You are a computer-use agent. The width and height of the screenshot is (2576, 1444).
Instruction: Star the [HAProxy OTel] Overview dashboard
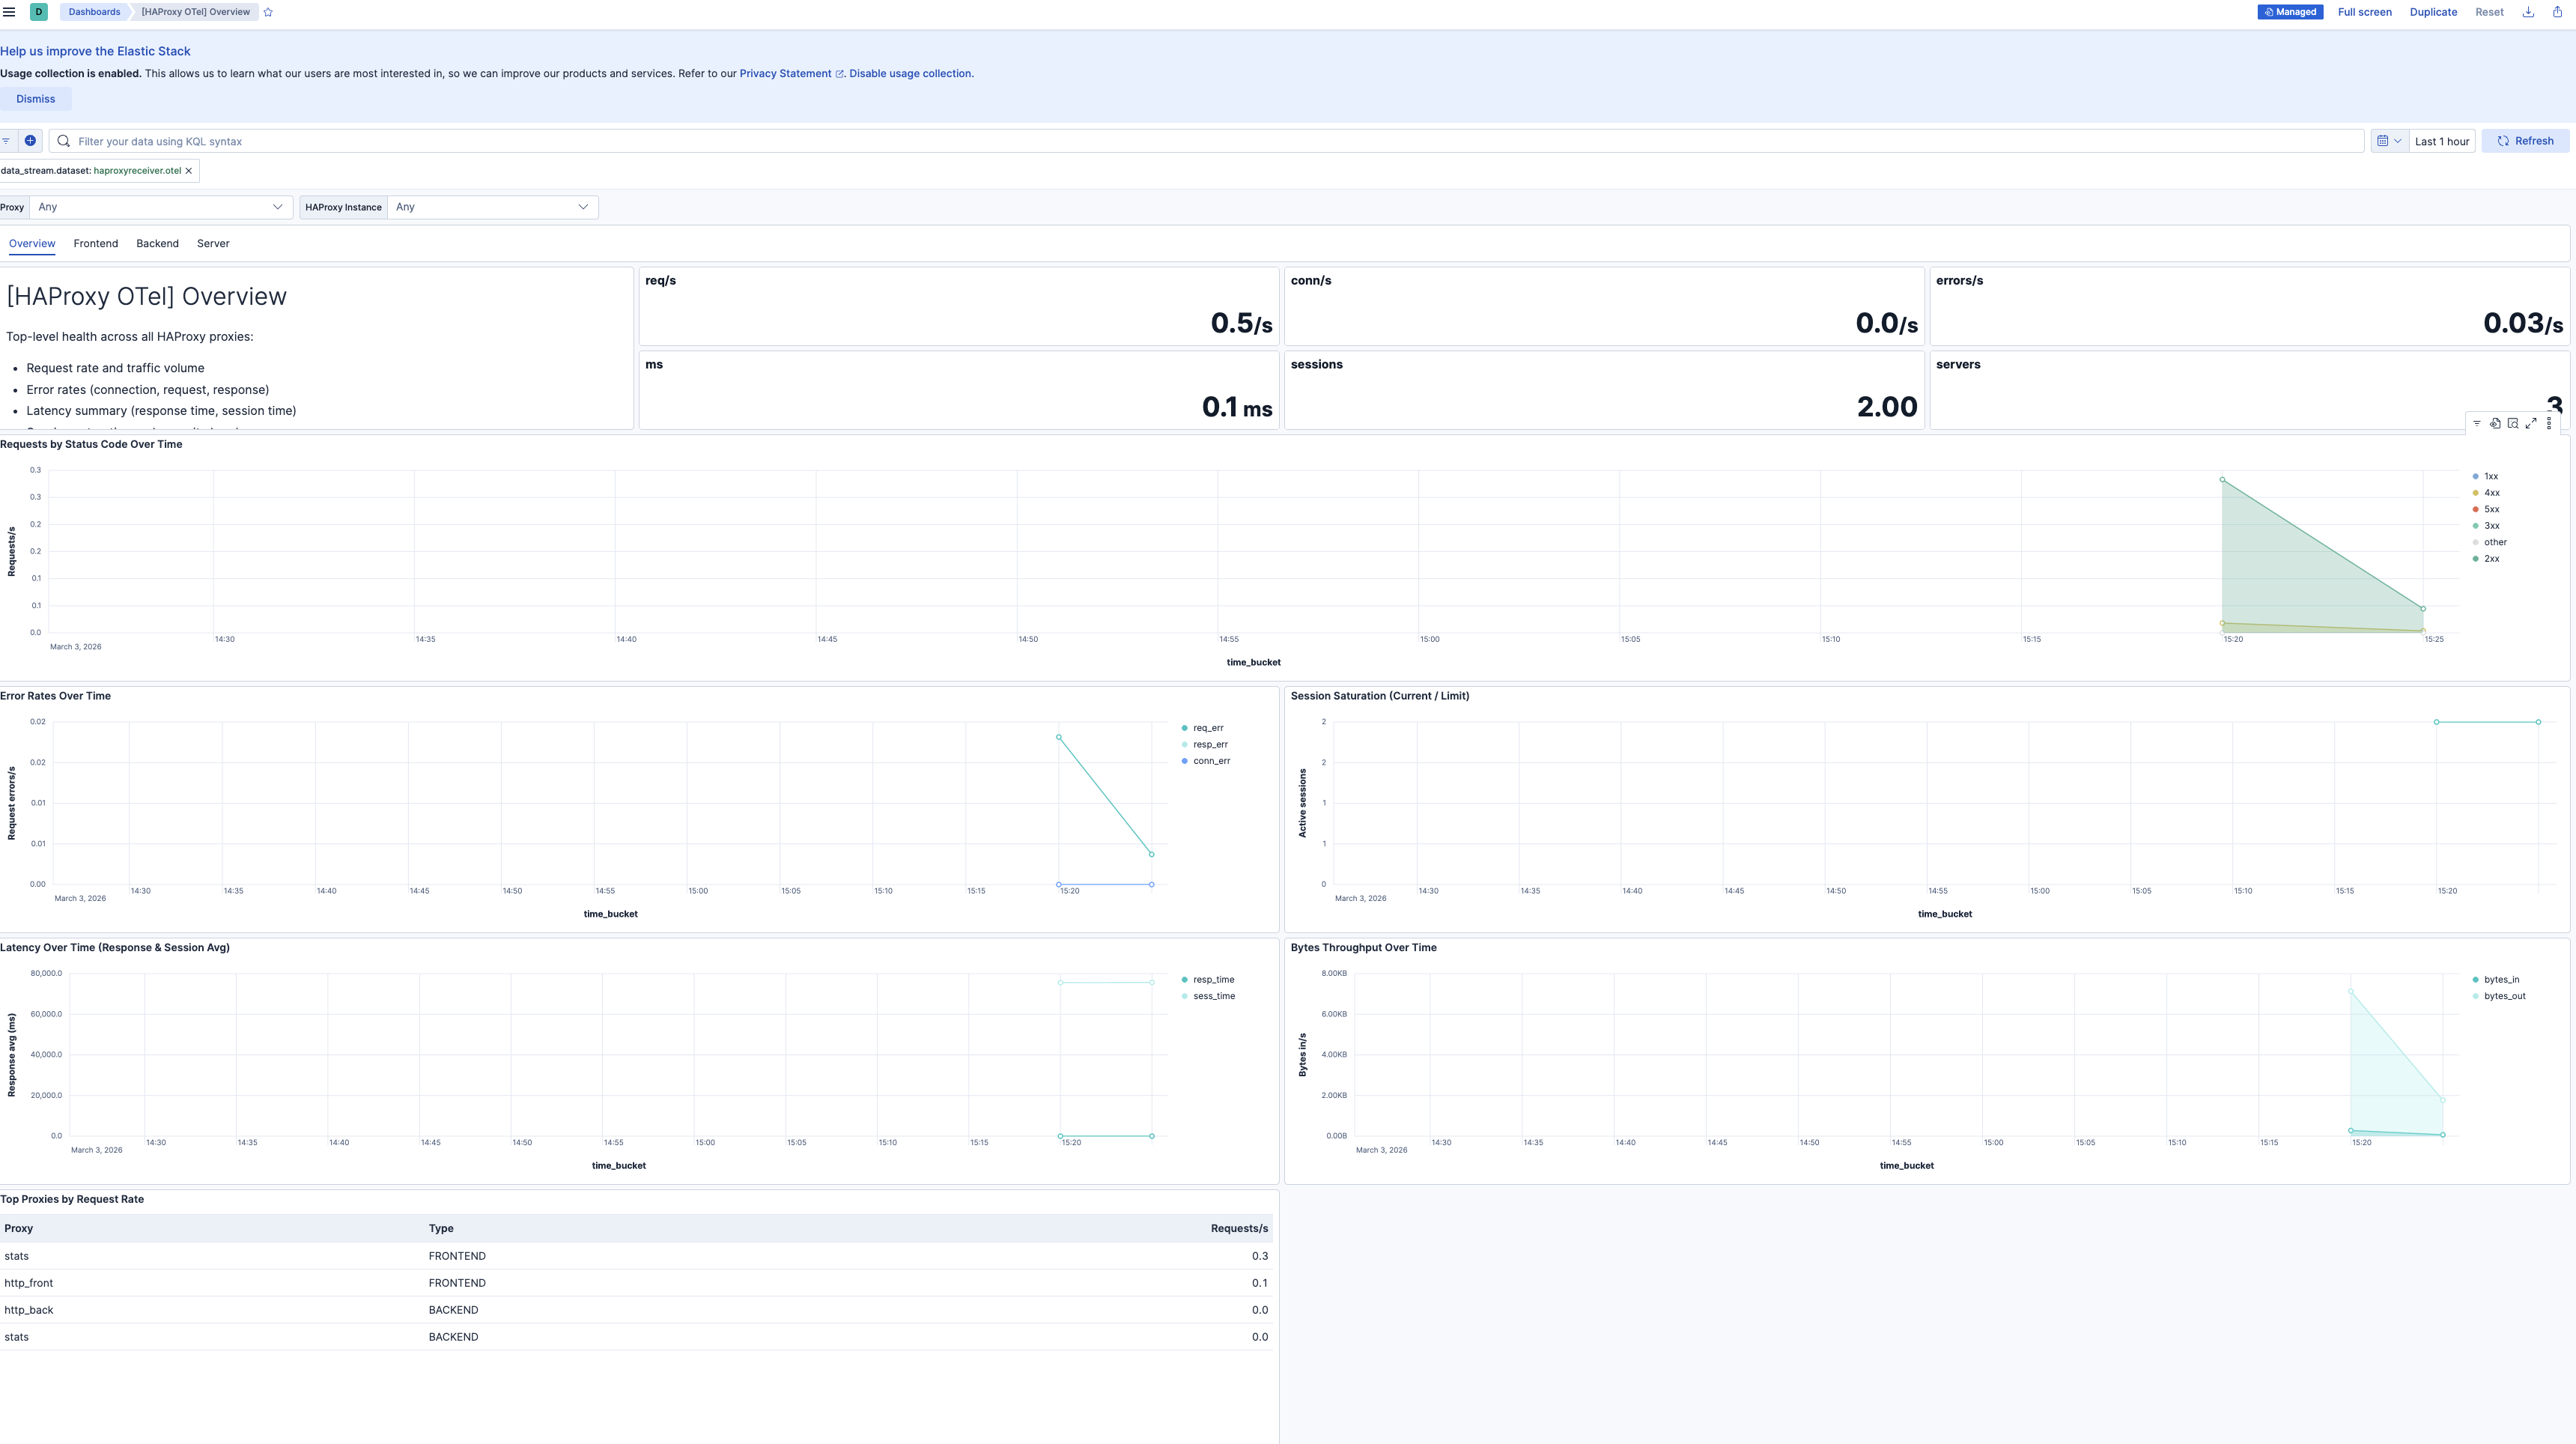[268, 12]
